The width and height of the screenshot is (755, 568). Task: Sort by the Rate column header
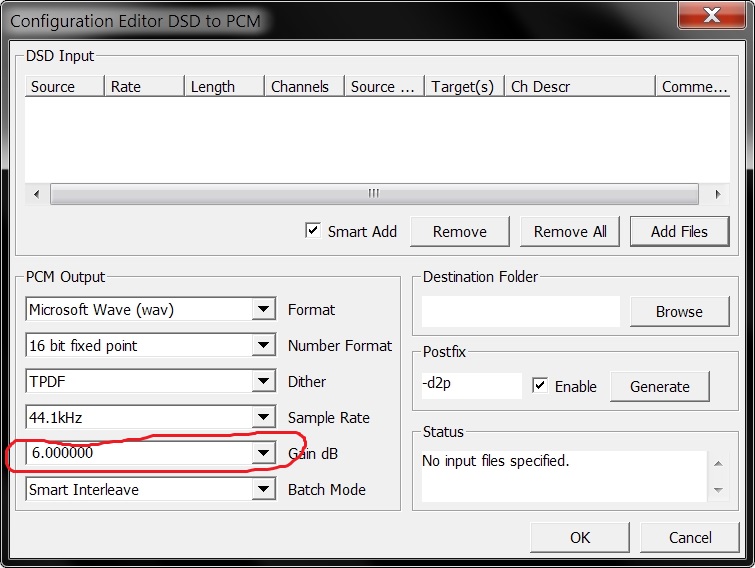point(144,86)
